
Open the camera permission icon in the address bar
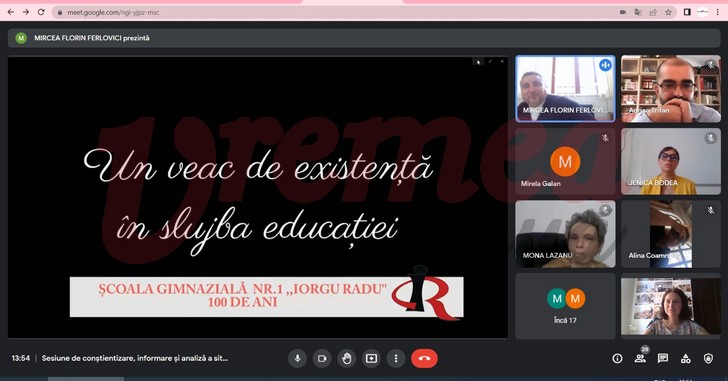coord(623,13)
